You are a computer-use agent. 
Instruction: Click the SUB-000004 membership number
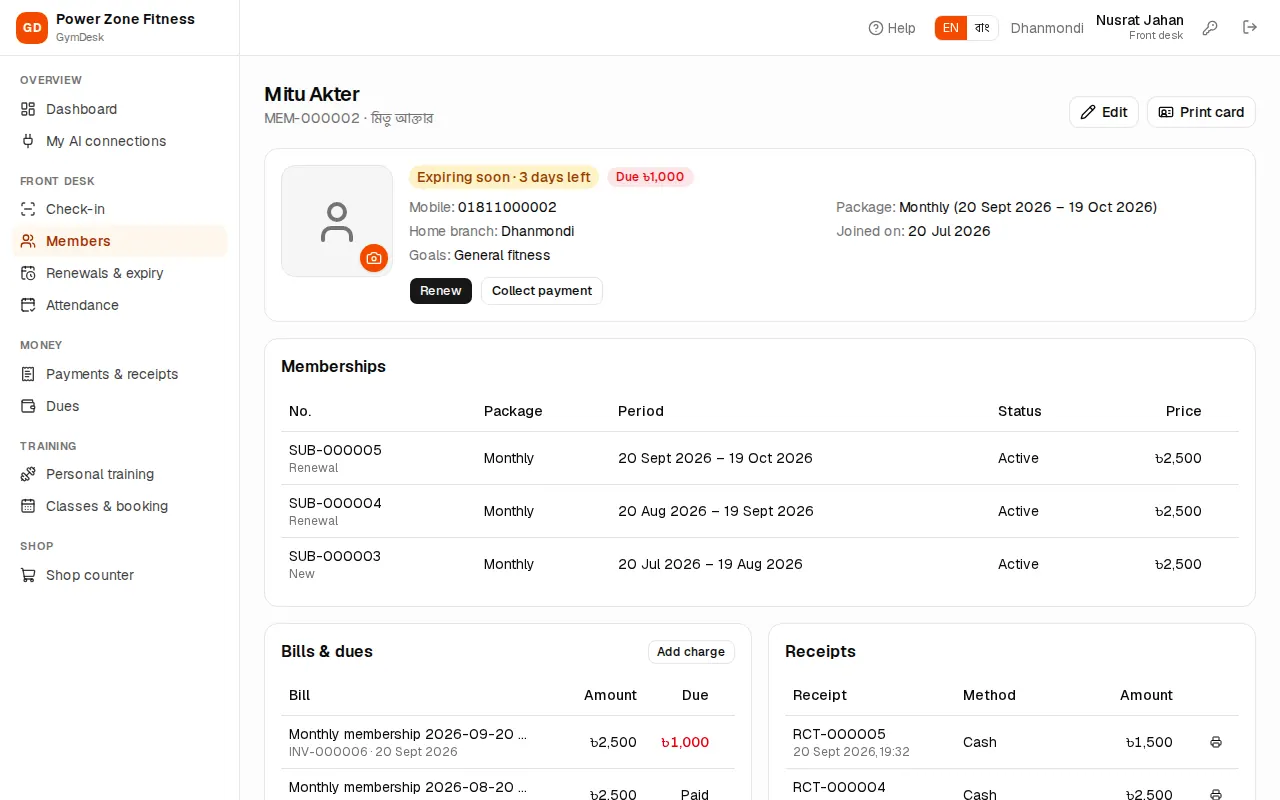click(335, 503)
